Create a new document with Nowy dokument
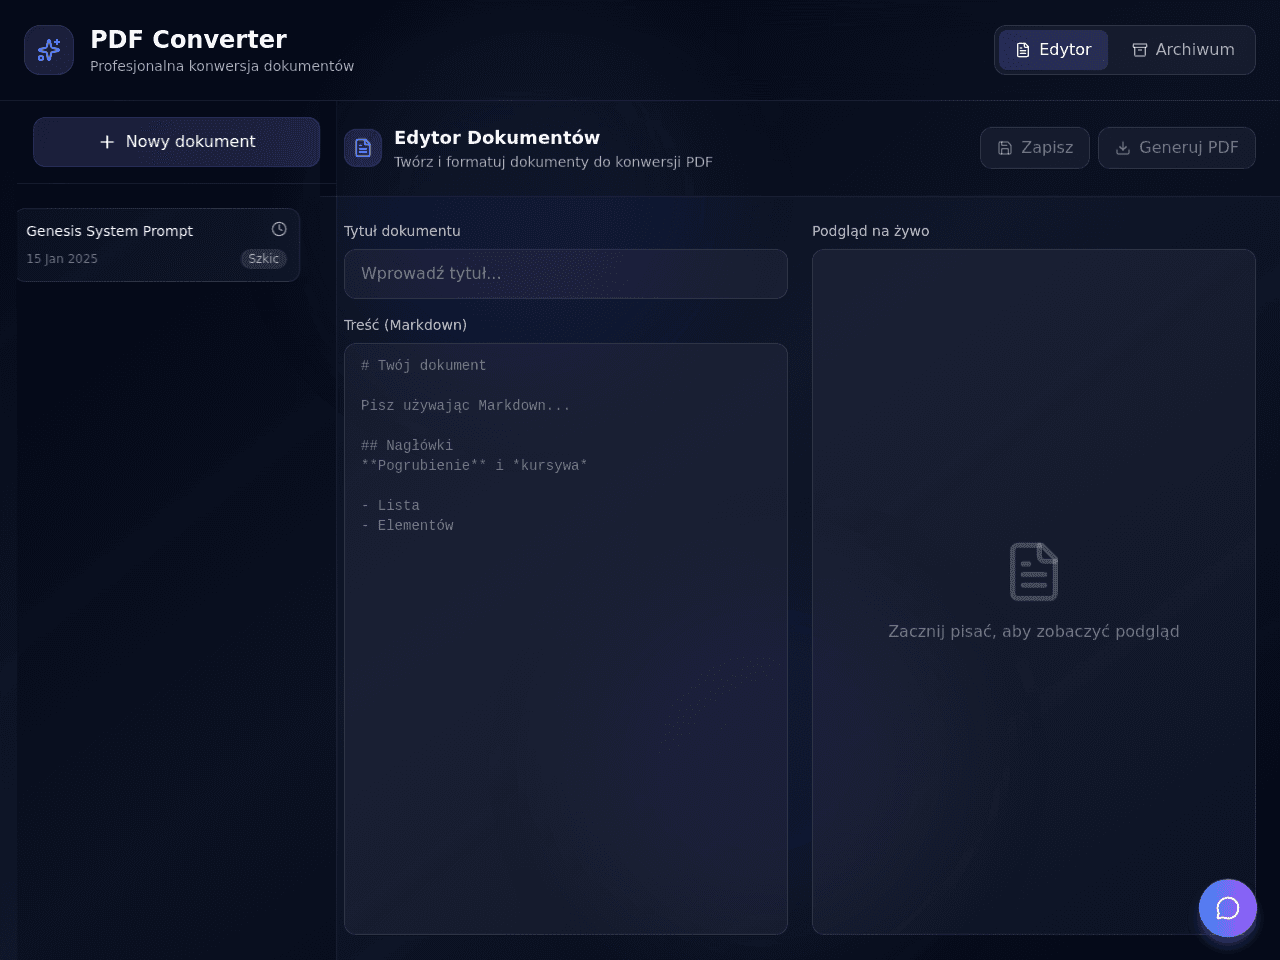 point(177,142)
